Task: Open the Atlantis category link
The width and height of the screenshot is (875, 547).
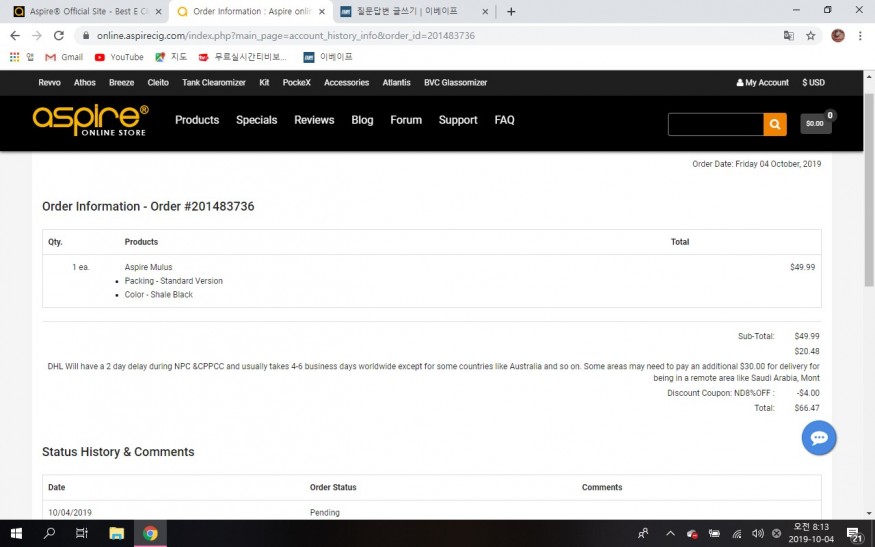Action: (396, 83)
